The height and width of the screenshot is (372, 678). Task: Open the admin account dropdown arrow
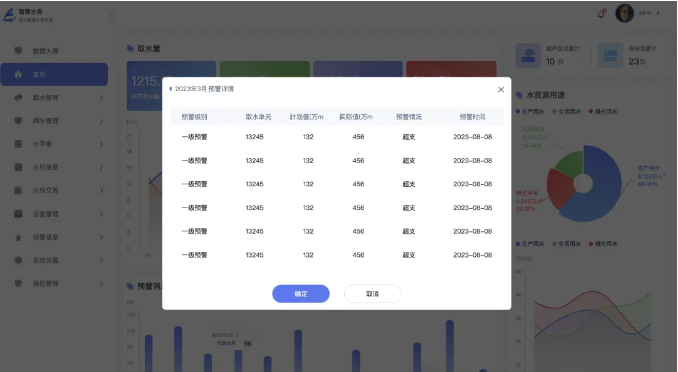658,13
